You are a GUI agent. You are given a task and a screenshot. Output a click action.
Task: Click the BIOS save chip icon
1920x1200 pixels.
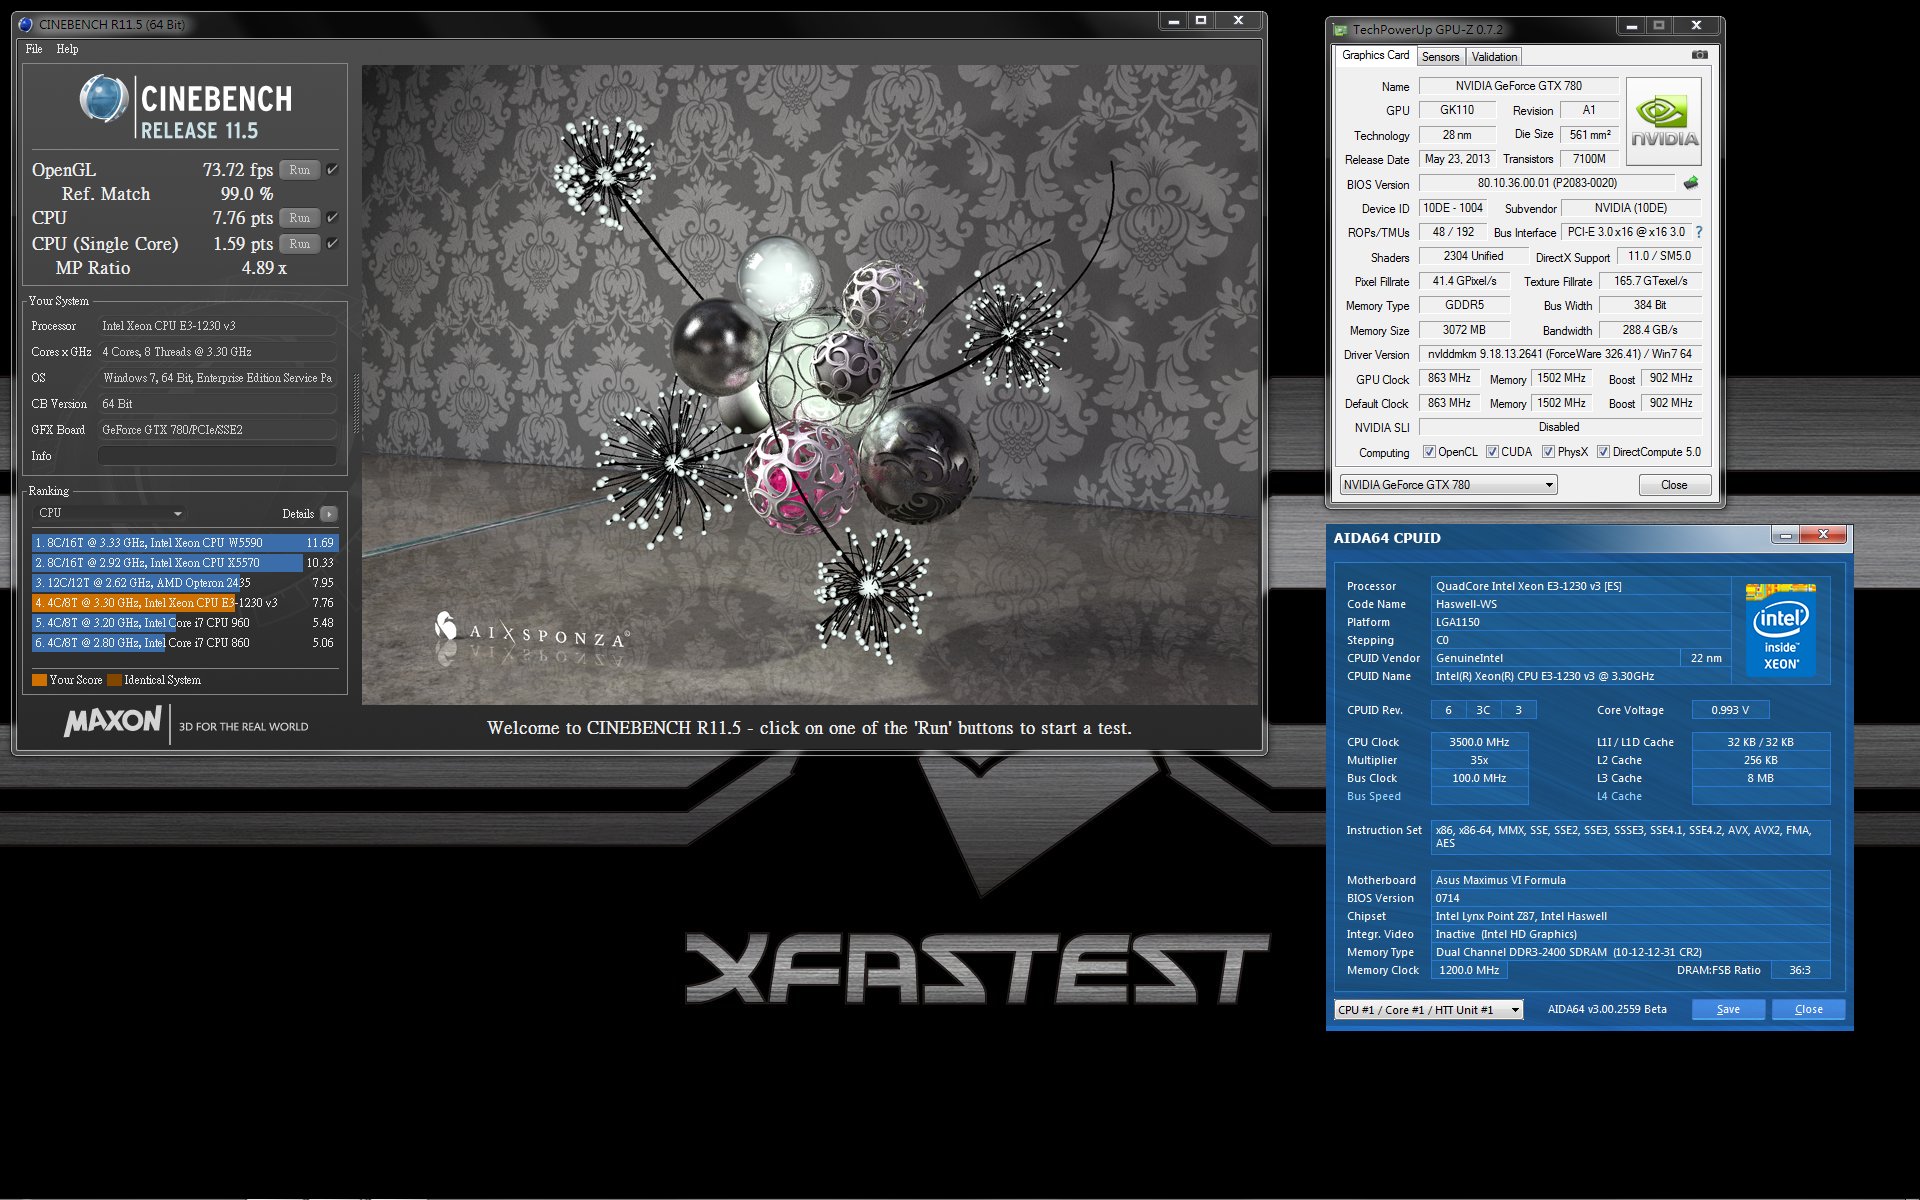point(1691,183)
